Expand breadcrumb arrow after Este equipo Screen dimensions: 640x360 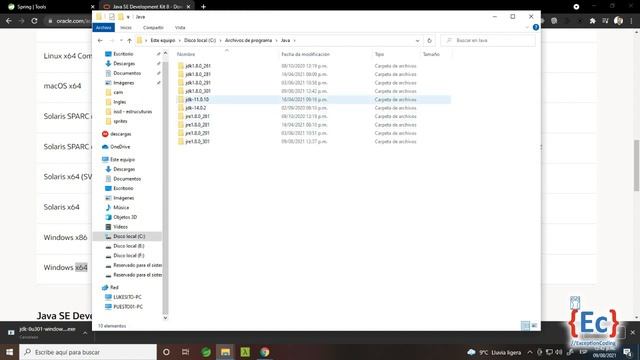(x=180, y=40)
